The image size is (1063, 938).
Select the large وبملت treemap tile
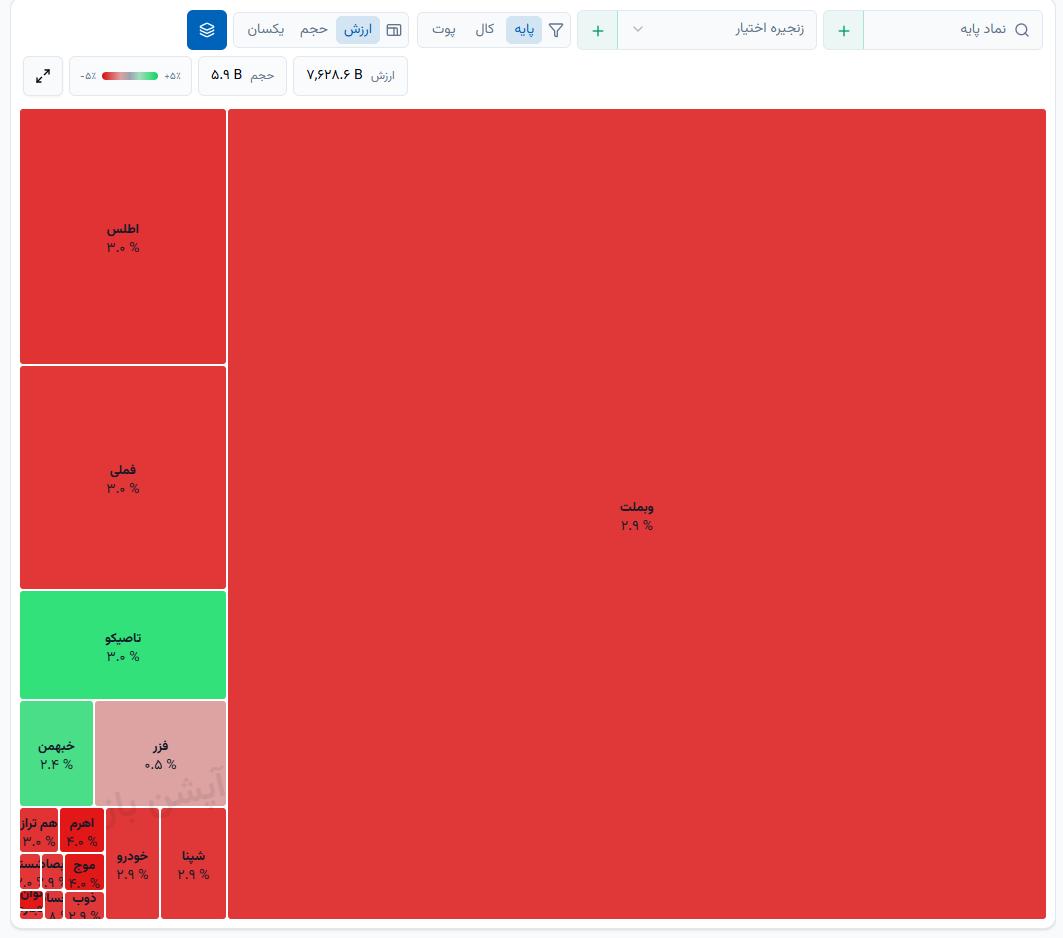(637, 514)
